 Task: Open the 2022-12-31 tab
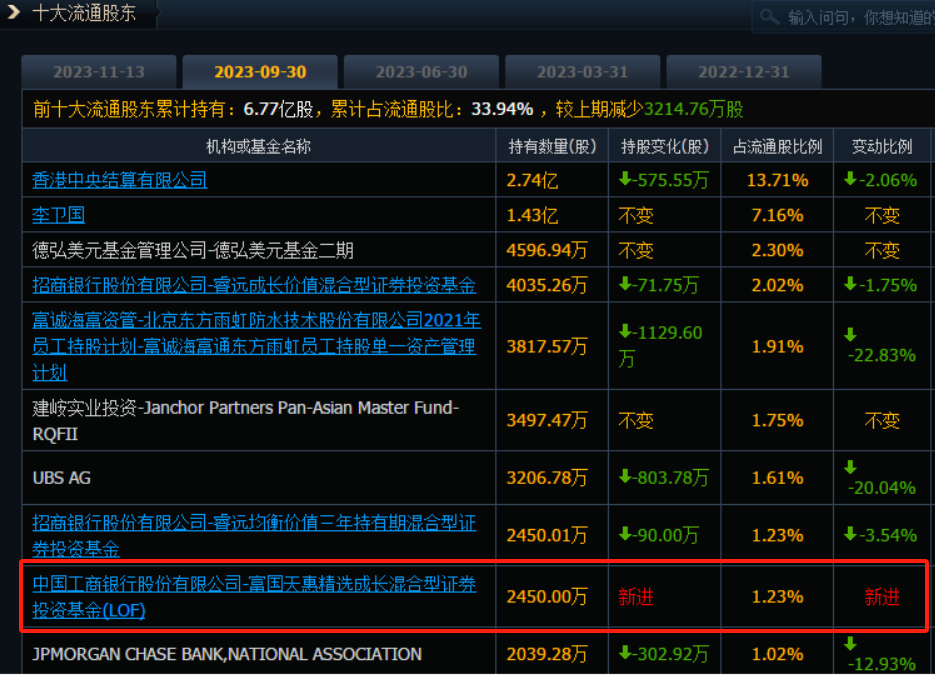(744, 72)
